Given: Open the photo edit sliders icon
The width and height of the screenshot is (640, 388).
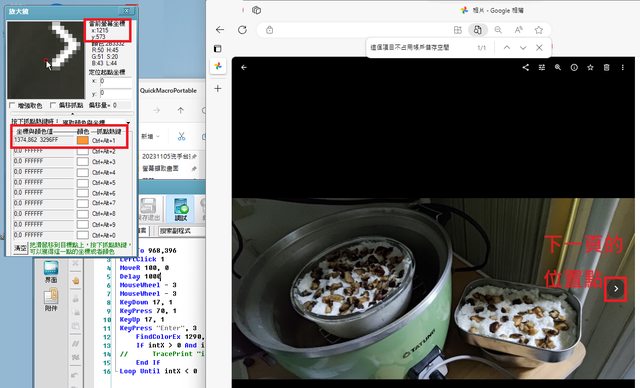Looking at the screenshot, I should click(x=542, y=68).
